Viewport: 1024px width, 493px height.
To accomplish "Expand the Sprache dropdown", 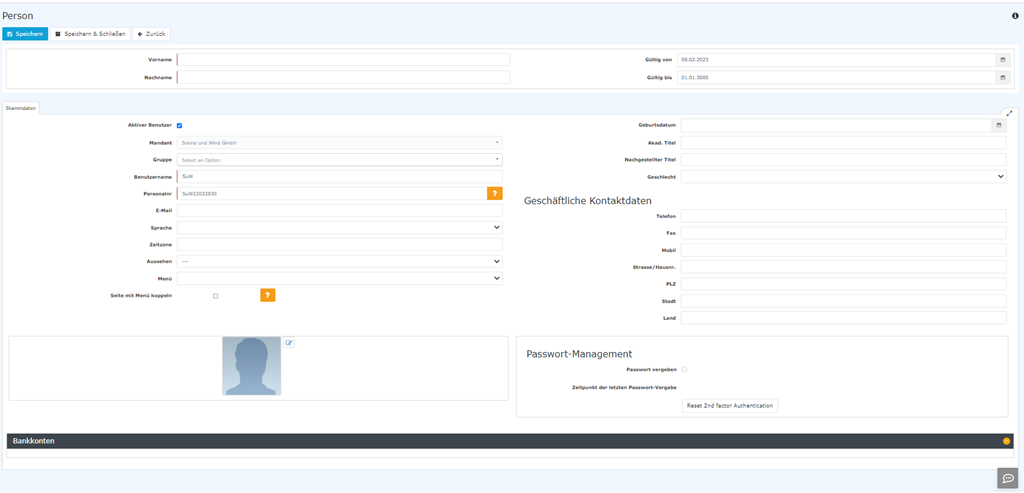I will (340, 228).
